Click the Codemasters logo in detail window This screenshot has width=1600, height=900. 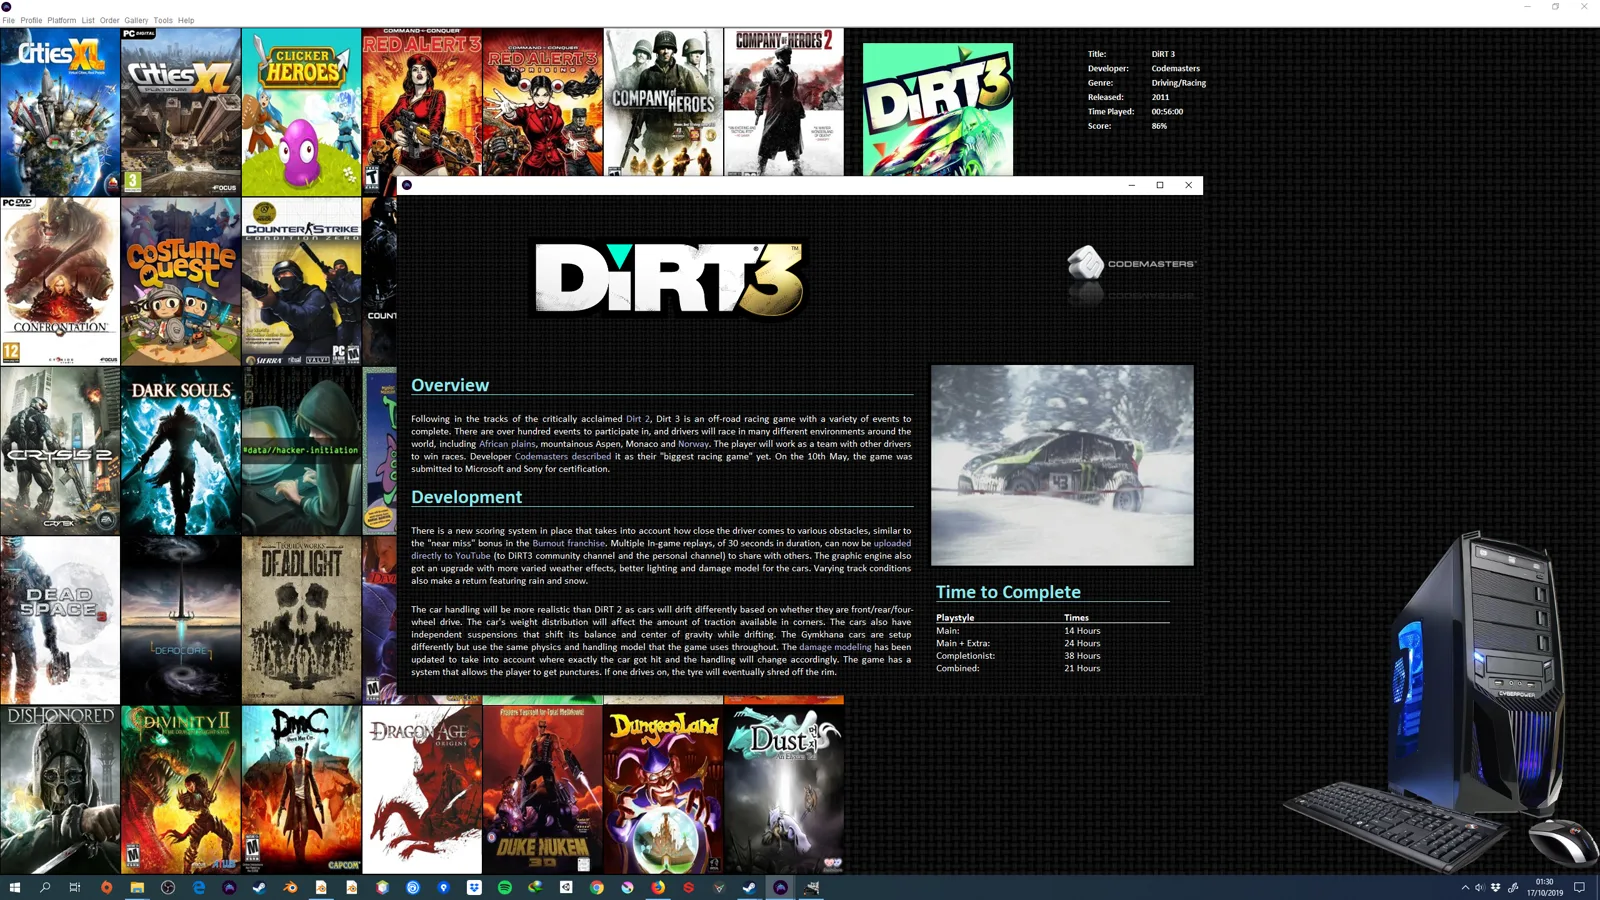(x=1131, y=264)
